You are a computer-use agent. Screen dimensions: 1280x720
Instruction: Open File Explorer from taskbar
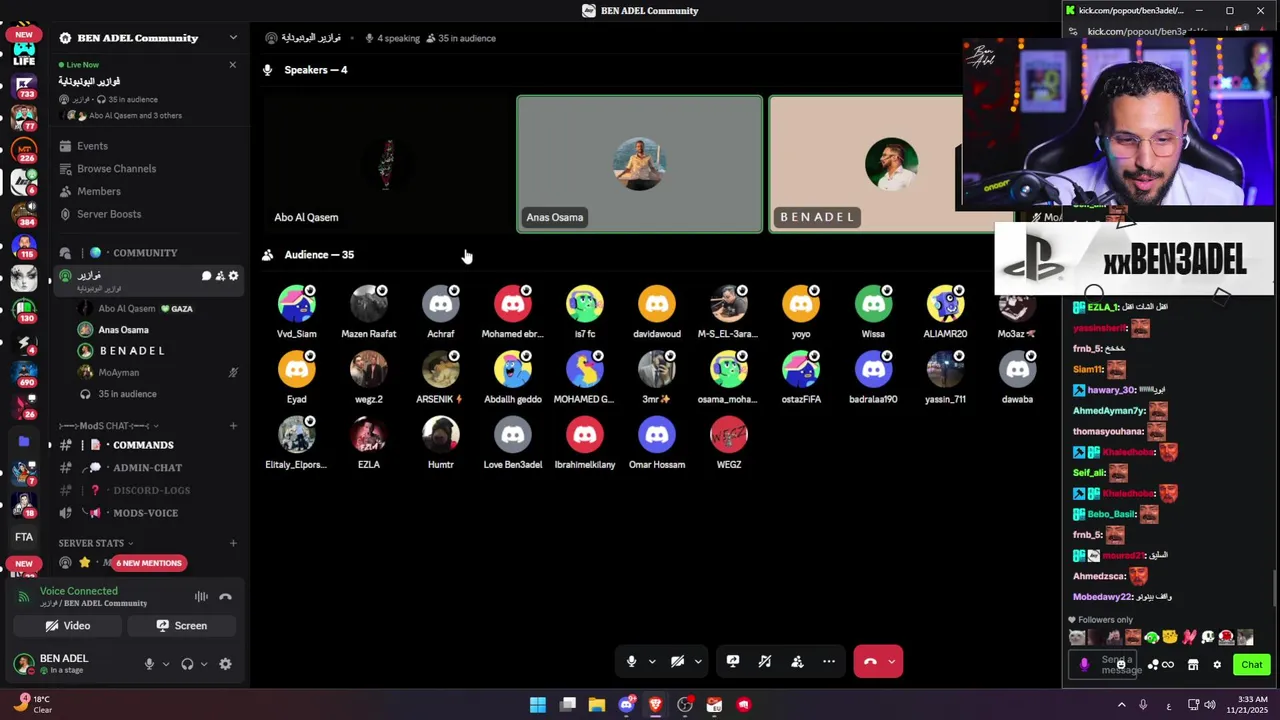pyautogui.click(x=597, y=705)
